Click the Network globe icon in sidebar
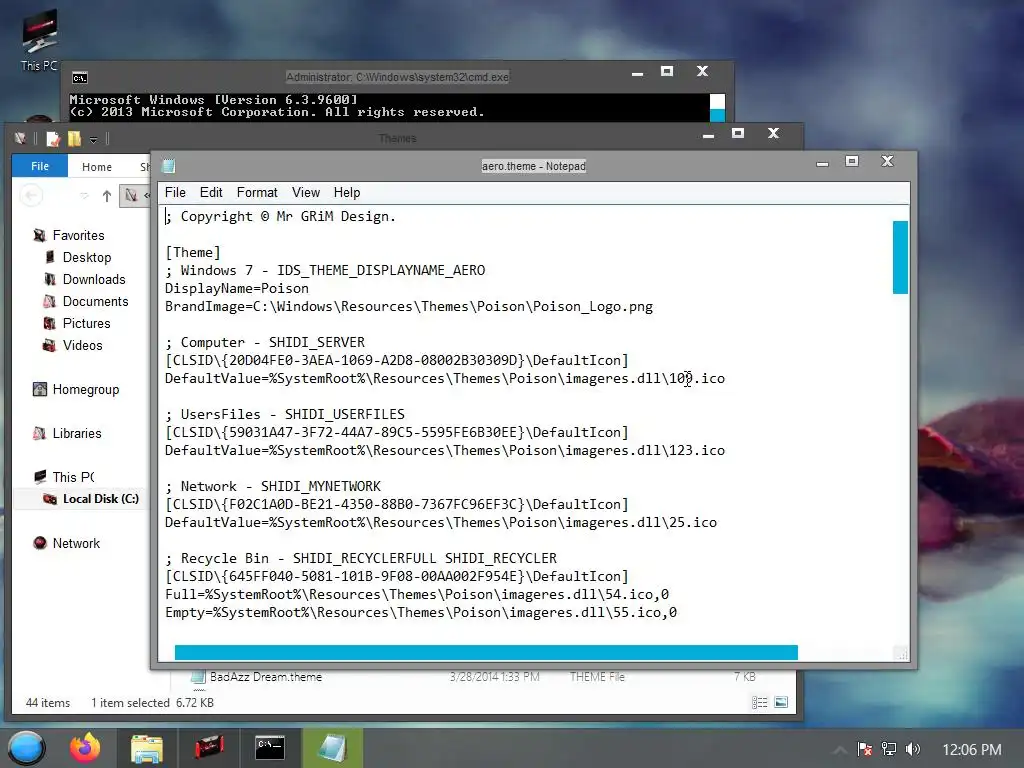 pyautogui.click(x=40, y=543)
